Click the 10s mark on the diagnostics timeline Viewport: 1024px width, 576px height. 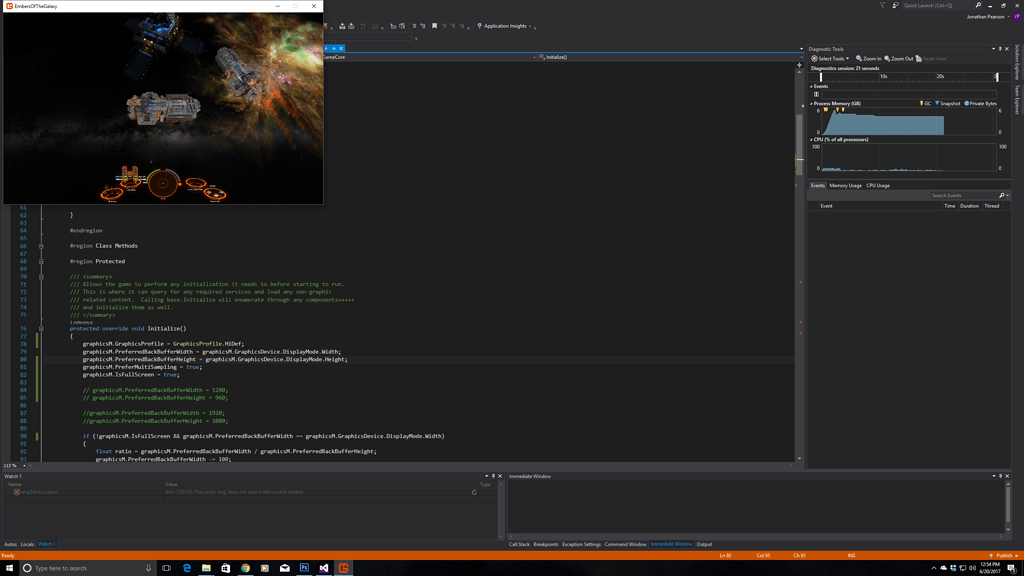click(882, 75)
